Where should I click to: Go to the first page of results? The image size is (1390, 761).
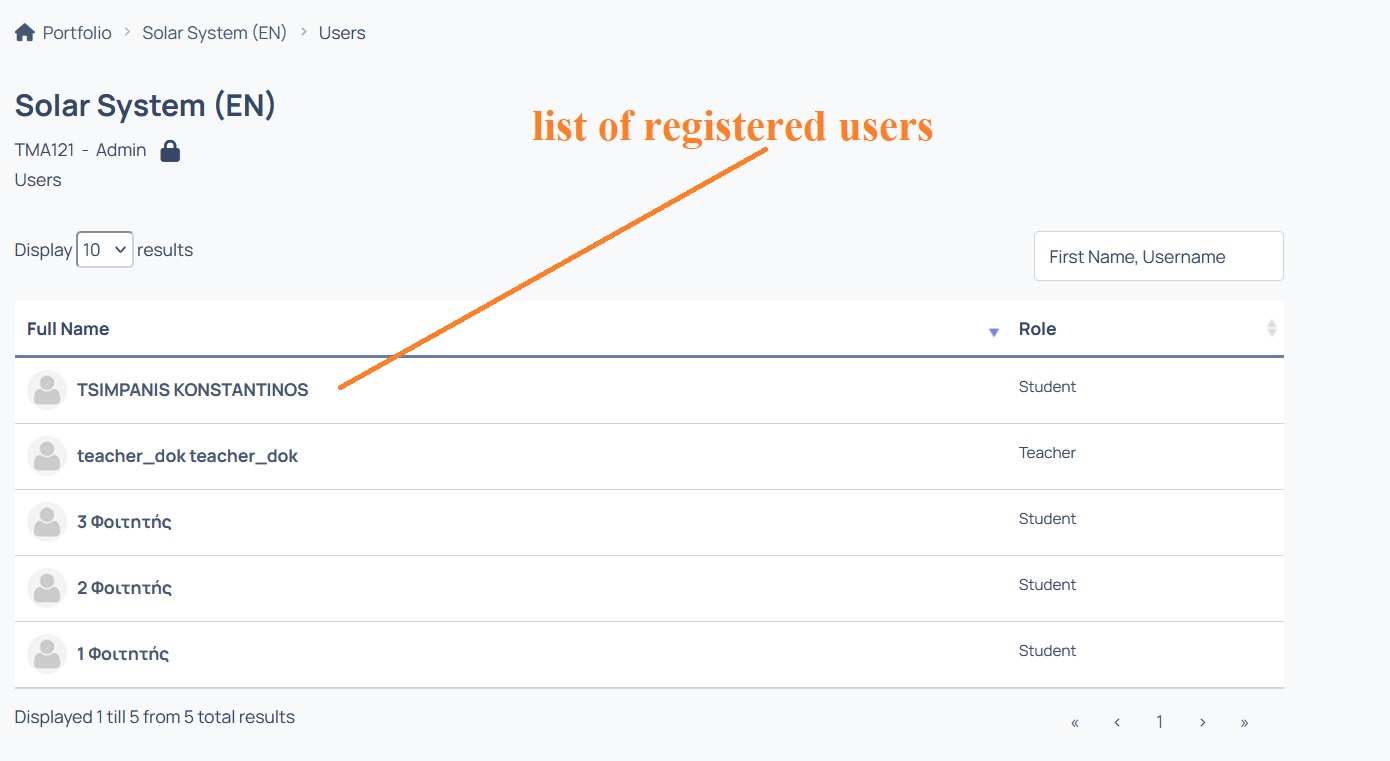click(x=1075, y=722)
